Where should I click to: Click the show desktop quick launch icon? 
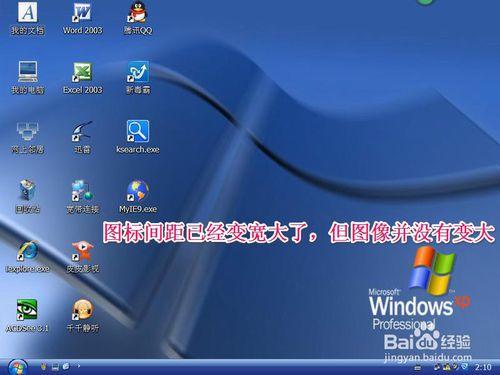click(x=55, y=367)
